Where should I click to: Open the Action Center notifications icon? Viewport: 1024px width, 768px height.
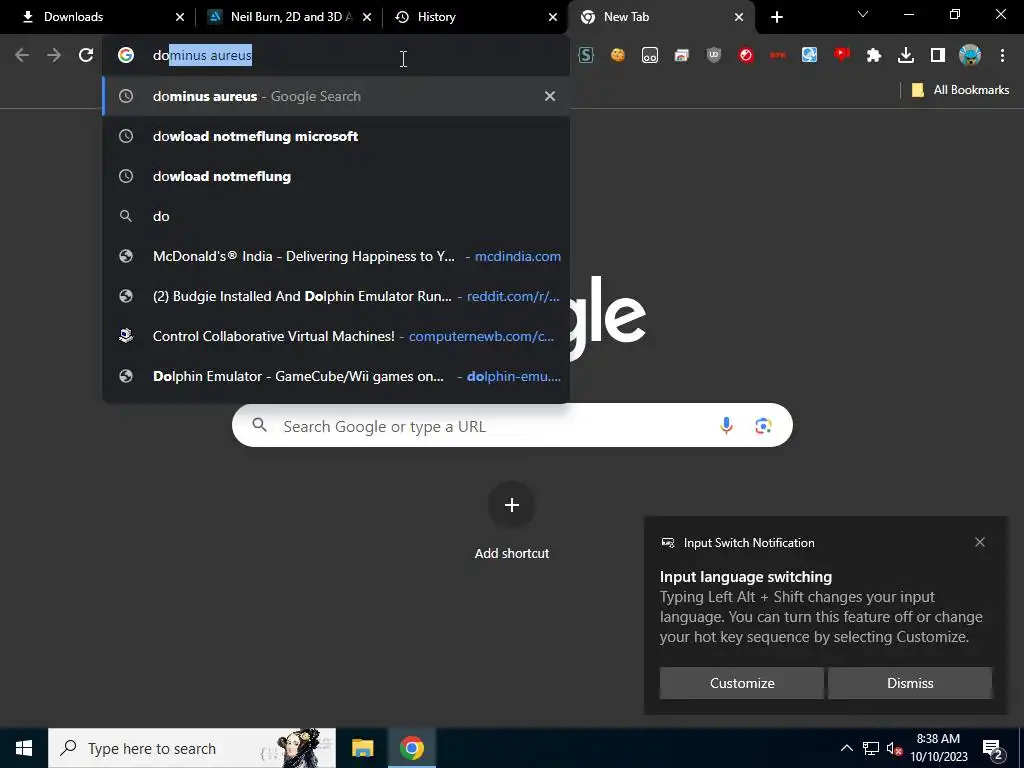993,749
